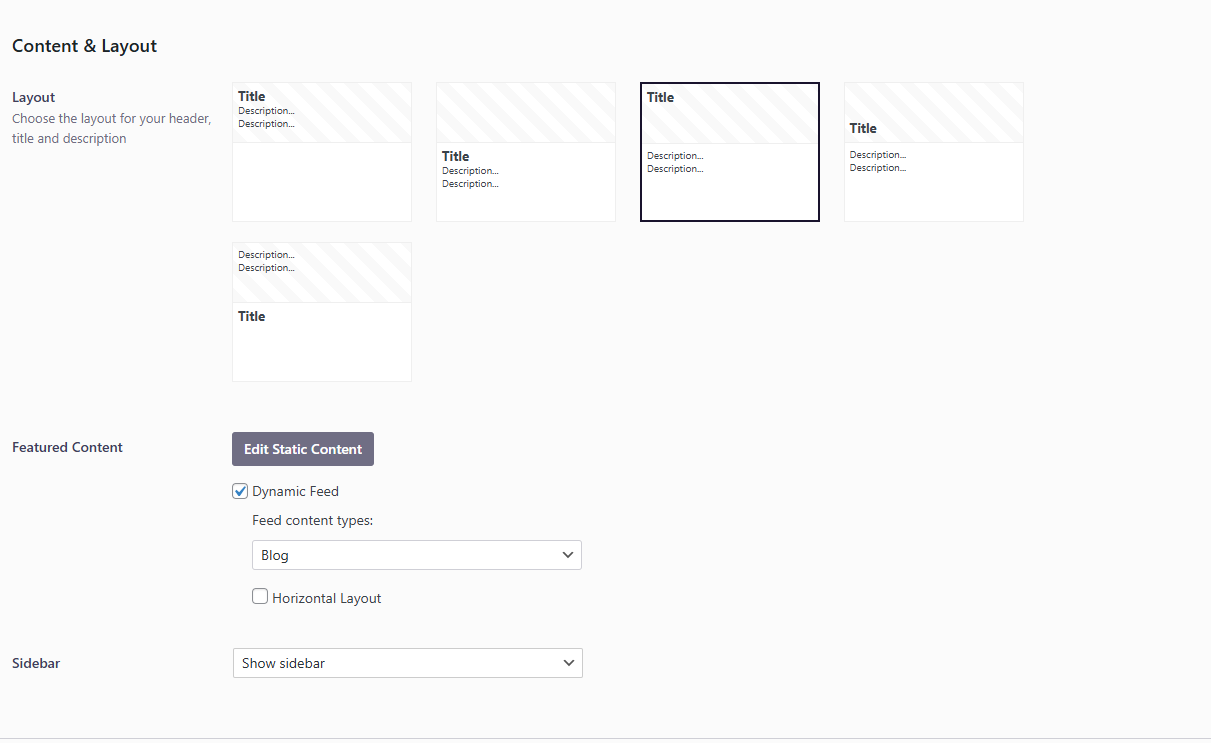
Task: Uncheck the Dynamic Feed checkbox
Action: click(x=240, y=491)
